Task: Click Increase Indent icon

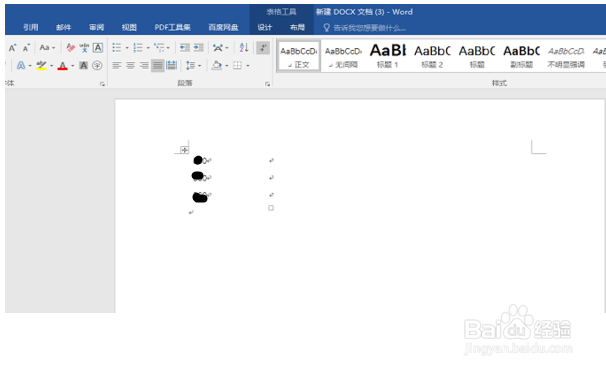Action: coord(199,48)
